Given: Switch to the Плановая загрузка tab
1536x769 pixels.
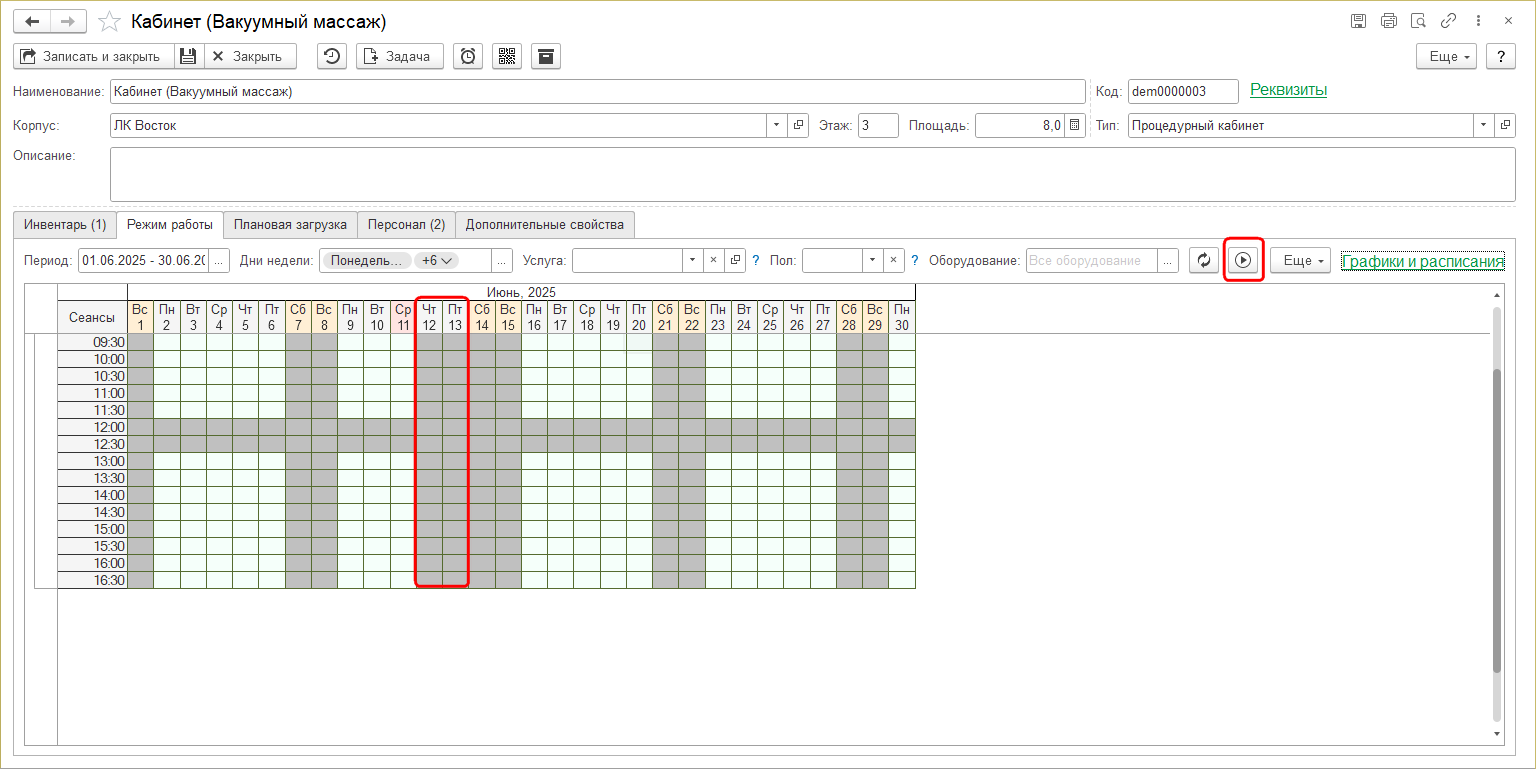Looking at the screenshot, I should 290,224.
